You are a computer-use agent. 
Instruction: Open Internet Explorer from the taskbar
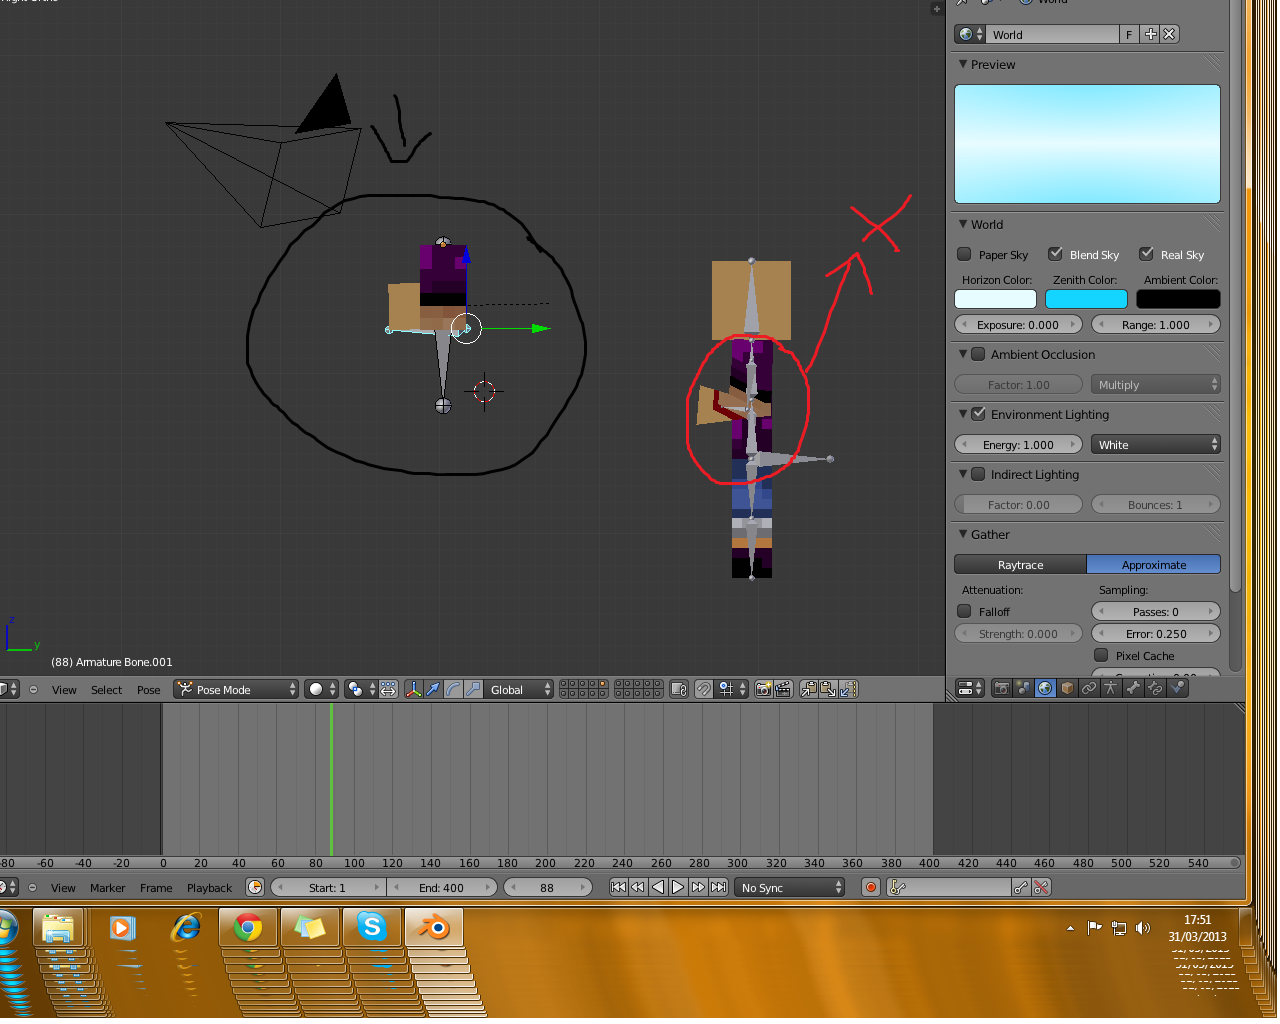(186, 928)
